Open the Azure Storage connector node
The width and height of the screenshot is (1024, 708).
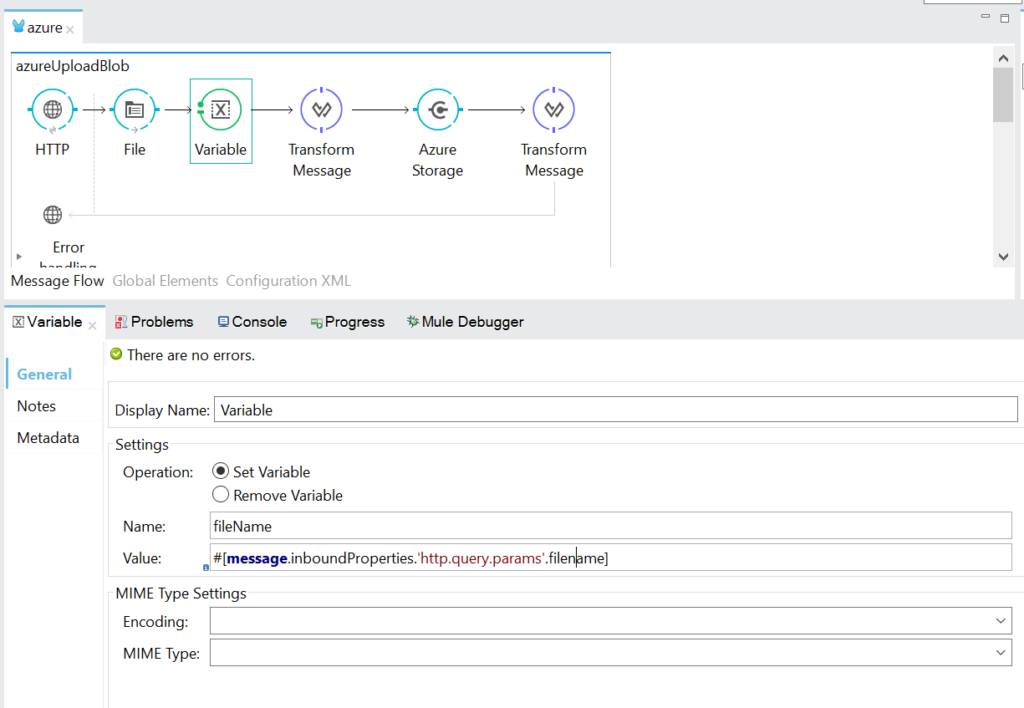coord(437,110)
